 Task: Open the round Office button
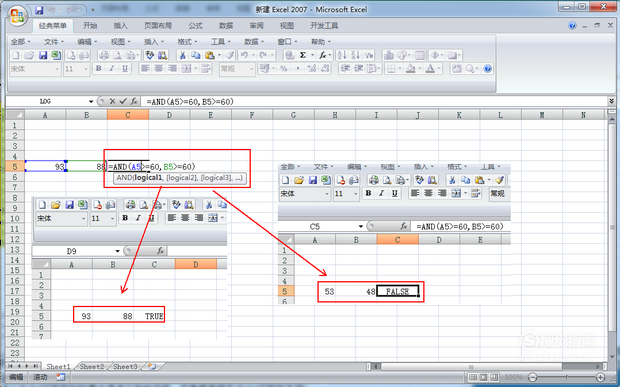17,16
